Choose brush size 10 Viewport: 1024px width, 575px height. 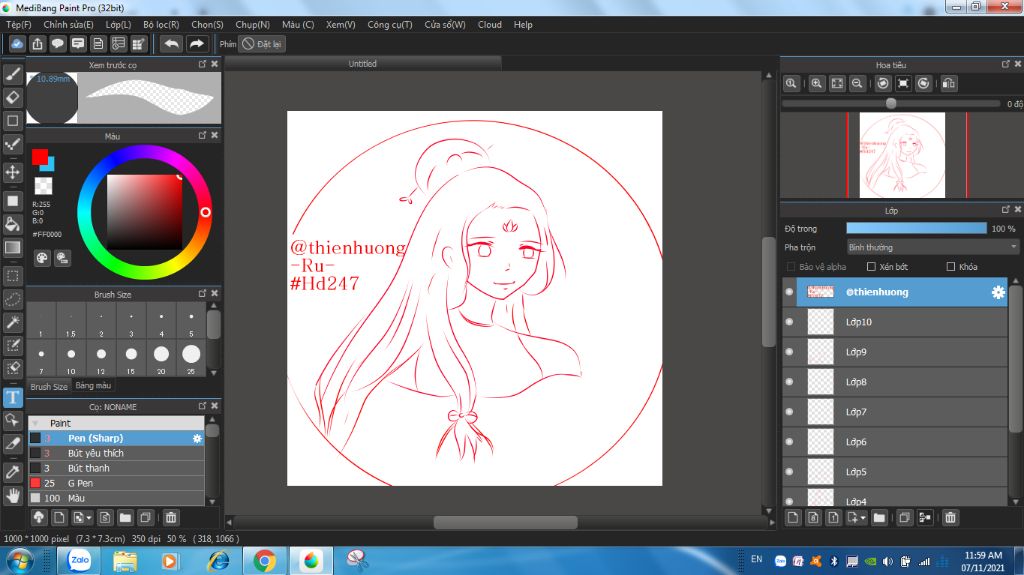[71, 357]
